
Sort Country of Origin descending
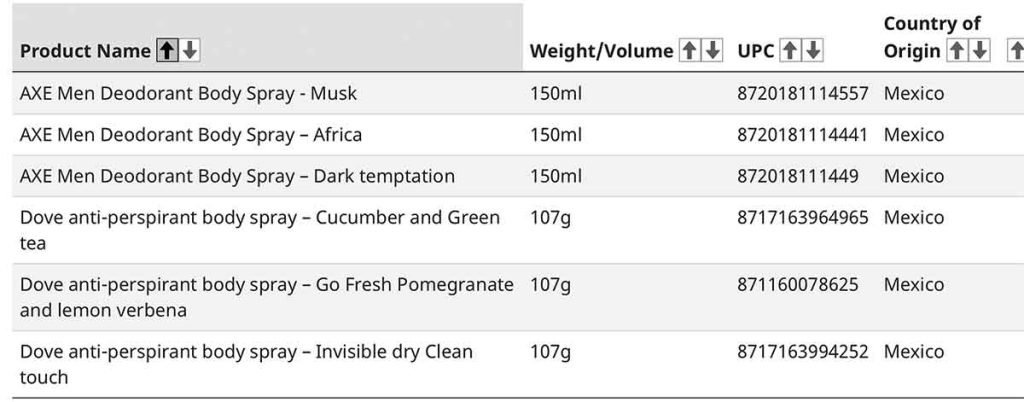tap(980, 51)
